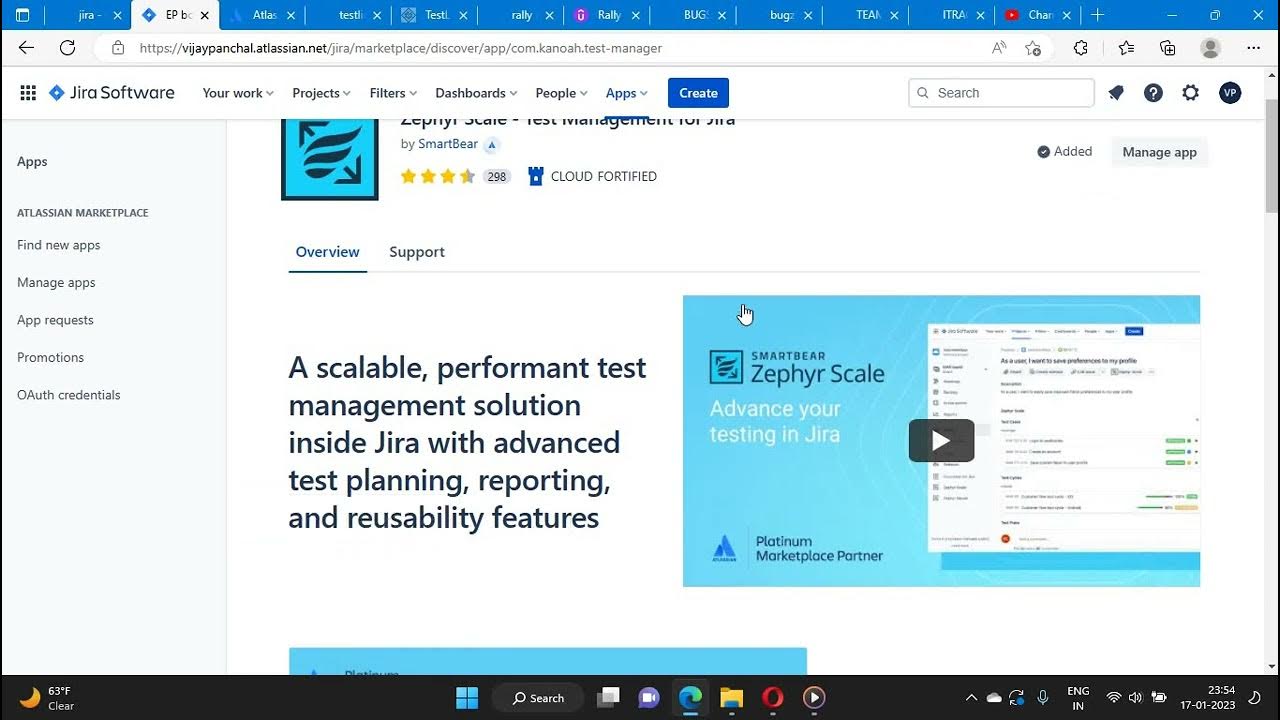
Task: Click the Windows taskbar Search box
Action: (x=538, y=697)
